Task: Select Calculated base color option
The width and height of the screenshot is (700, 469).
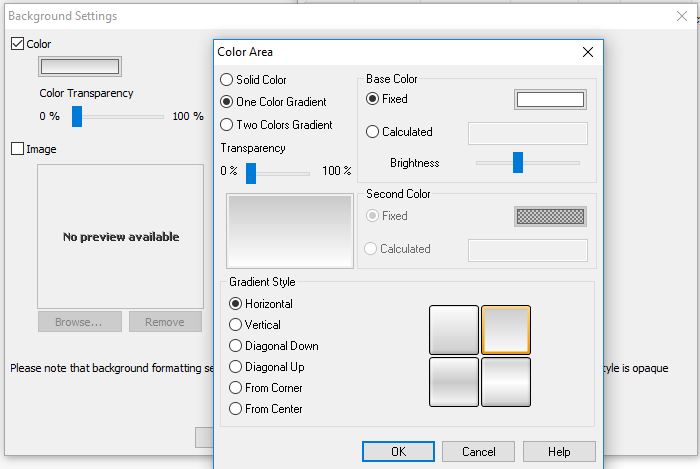Action: click(x=373, y=132)
